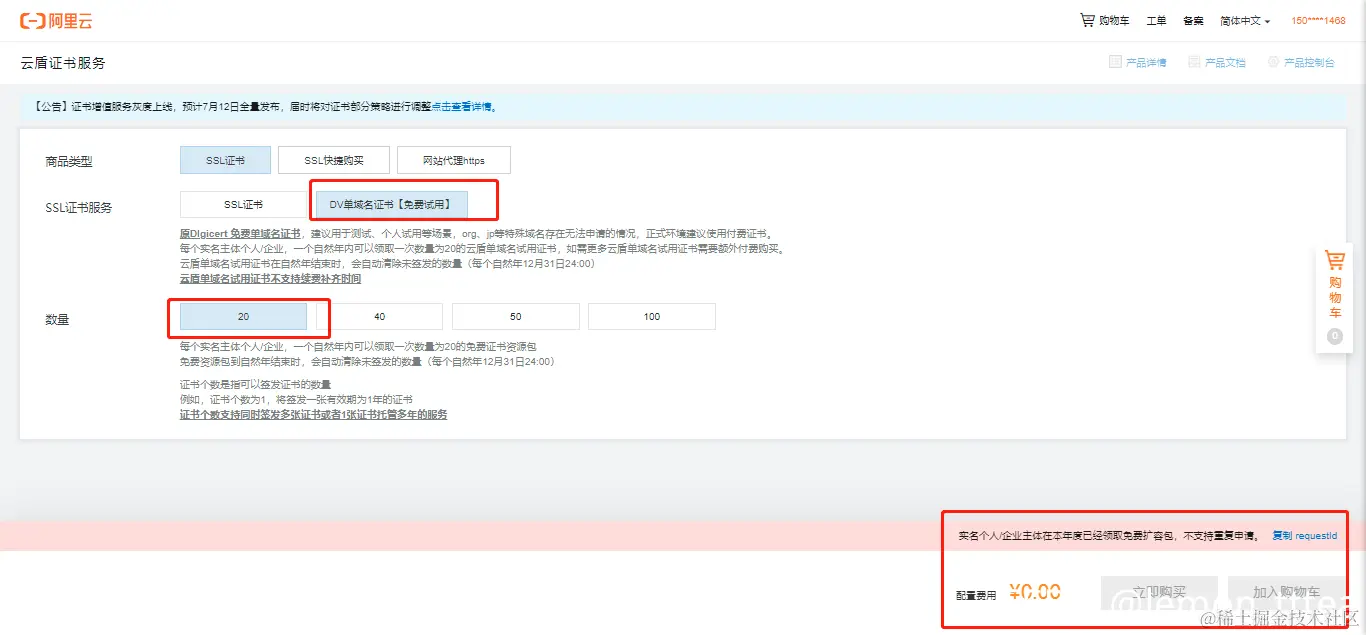The height and width of the screenshot is (635, 1366).
Task: Open 备案 in the top navigation
Action: click(1193, 21)
